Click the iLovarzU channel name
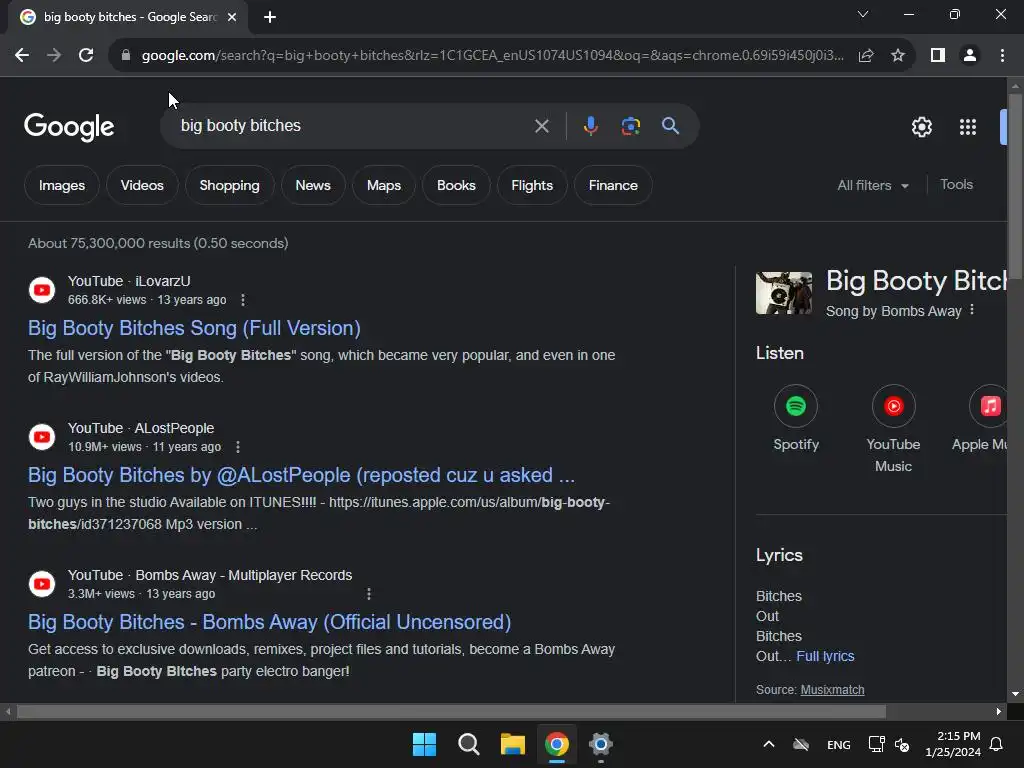Screen dimensions: 1024x768 [x=163, y=281]
